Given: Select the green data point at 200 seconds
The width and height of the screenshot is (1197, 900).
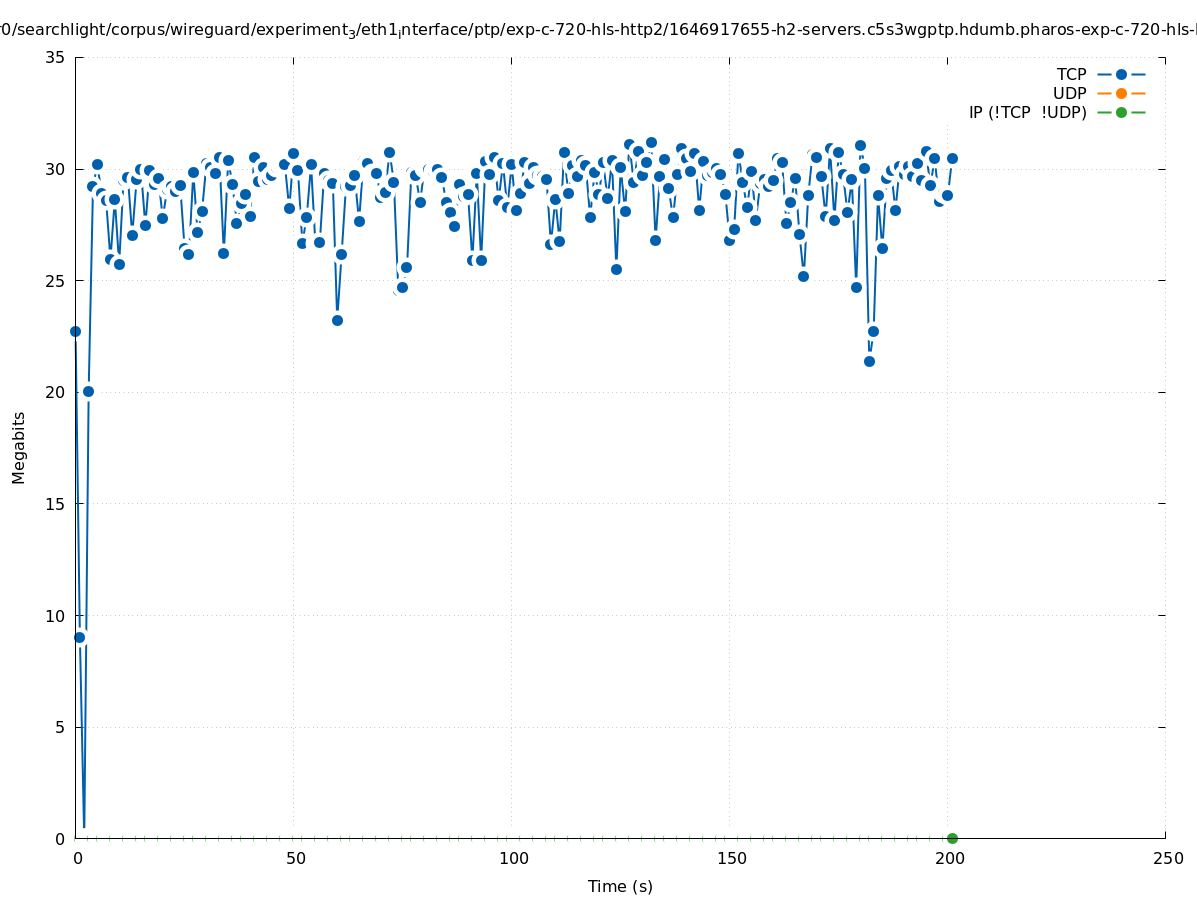Looking at the screenshot, I should point(952,838).
